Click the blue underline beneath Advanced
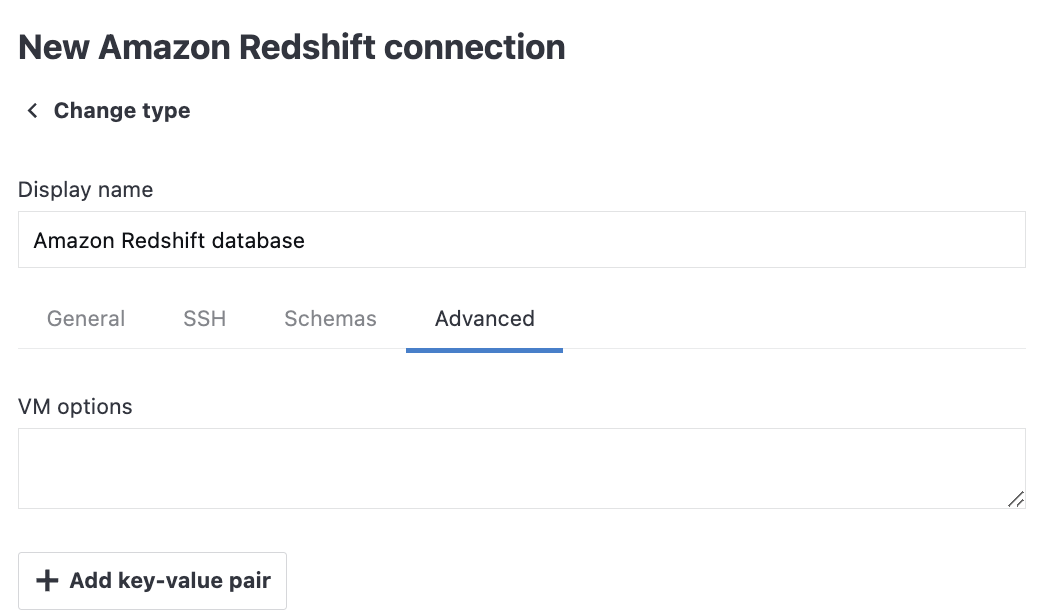 point(484,349)
